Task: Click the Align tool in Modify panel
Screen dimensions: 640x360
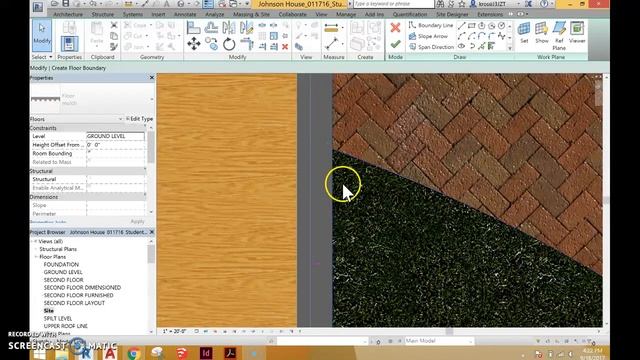Action: tap(193, 28)
